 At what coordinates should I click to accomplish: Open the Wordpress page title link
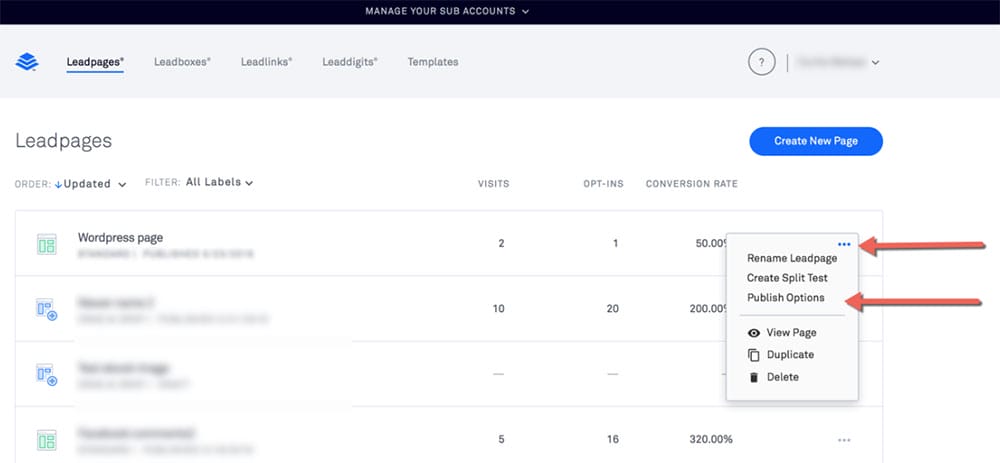coord(120,238)
